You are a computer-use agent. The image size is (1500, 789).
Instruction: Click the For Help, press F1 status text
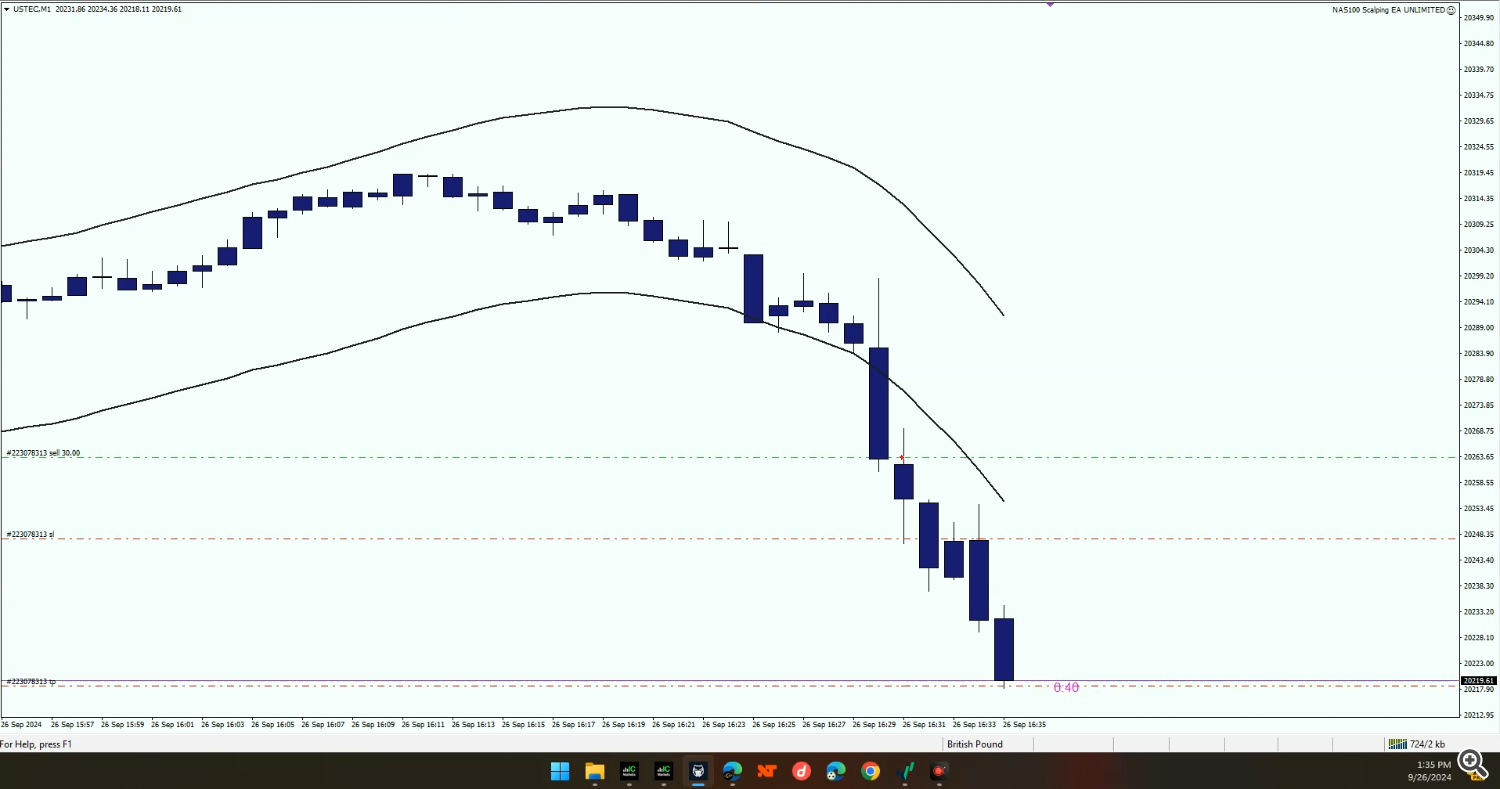(x=36, y=744)
